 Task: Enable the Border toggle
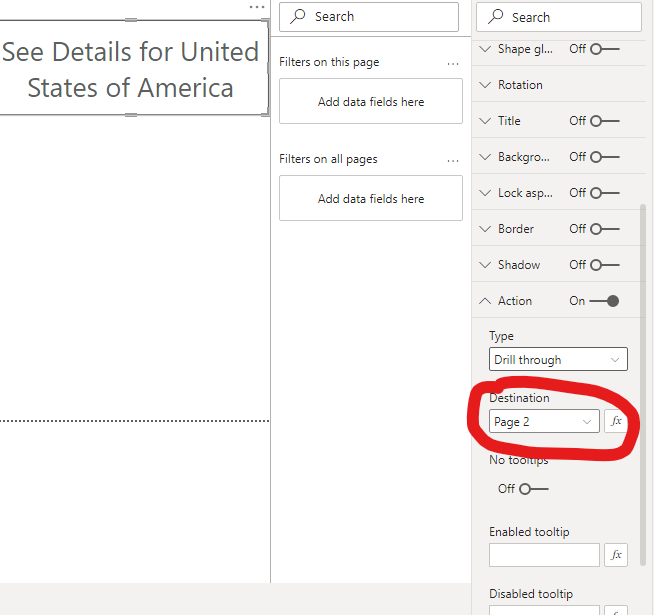click(x=604, y=229)
